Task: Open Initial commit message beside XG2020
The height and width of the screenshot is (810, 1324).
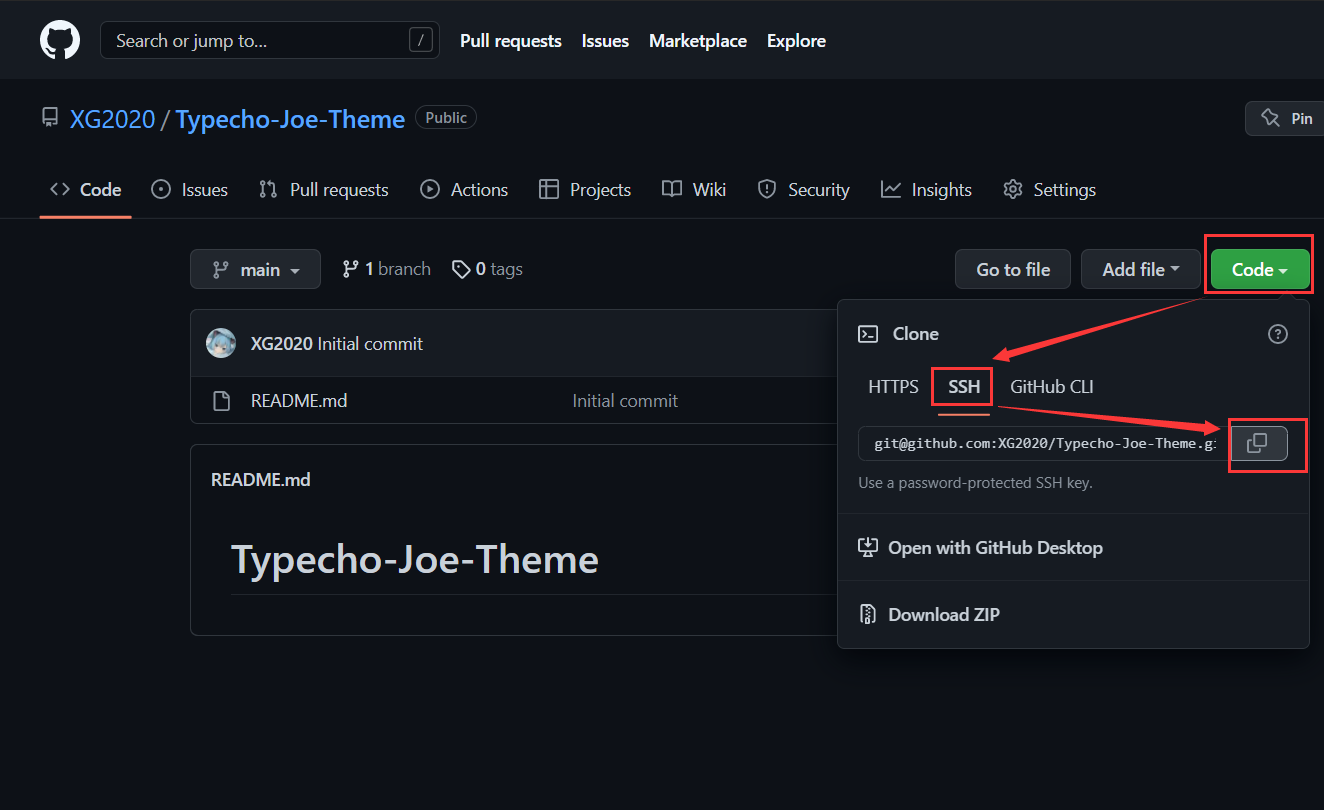Action: tap(370, 344)
